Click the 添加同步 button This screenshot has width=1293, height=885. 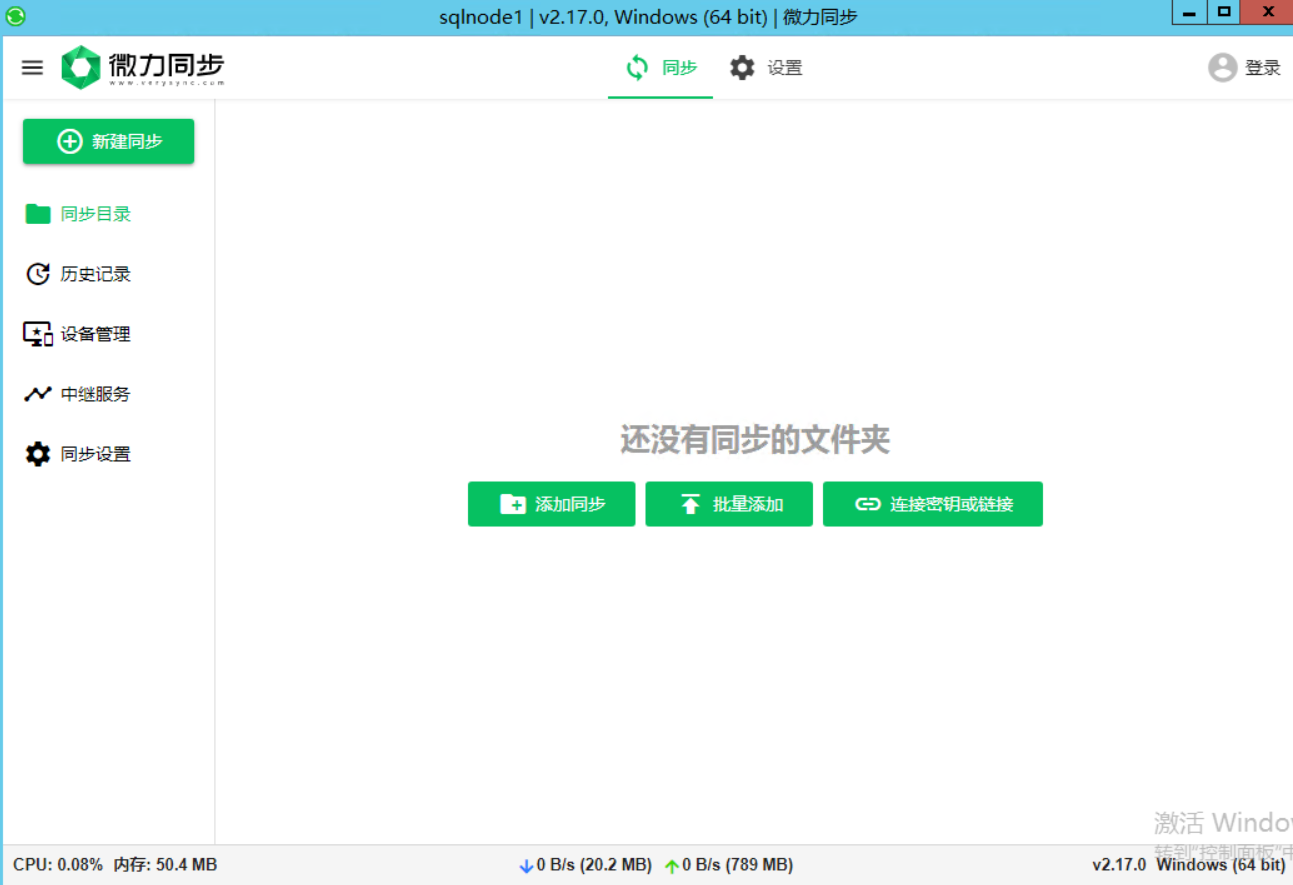click(x=551, y=504)
